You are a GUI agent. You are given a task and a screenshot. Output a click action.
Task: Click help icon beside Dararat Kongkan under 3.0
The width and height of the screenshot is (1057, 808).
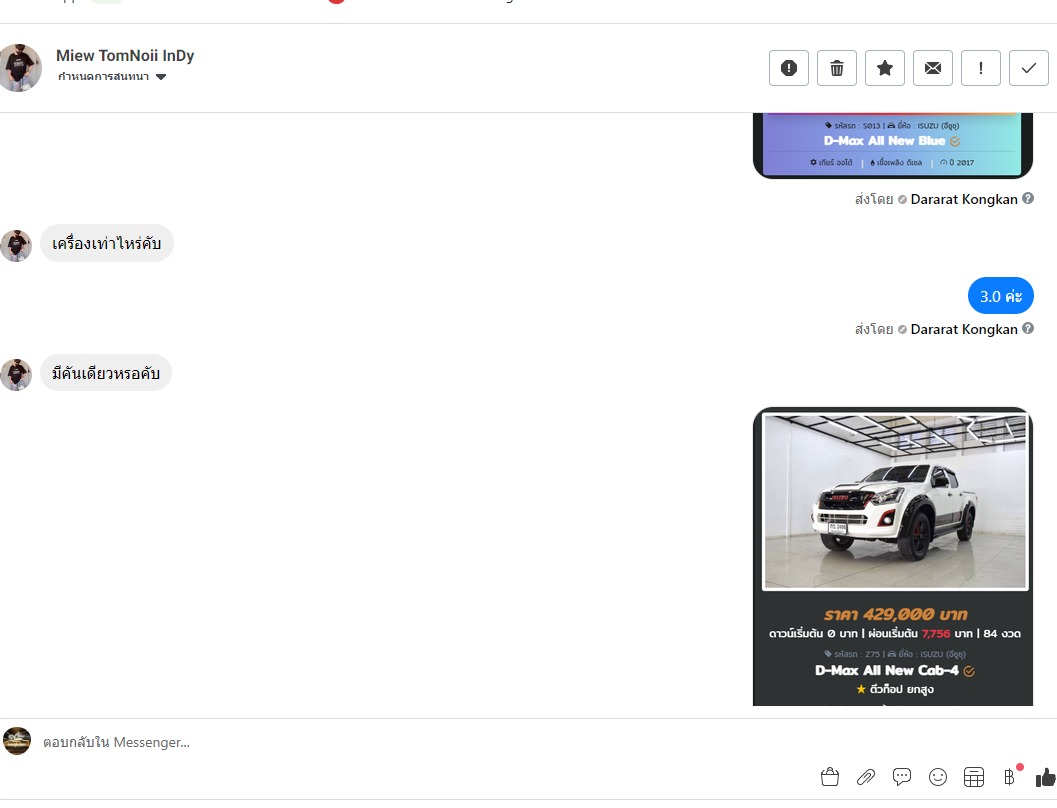point(1027,328)
